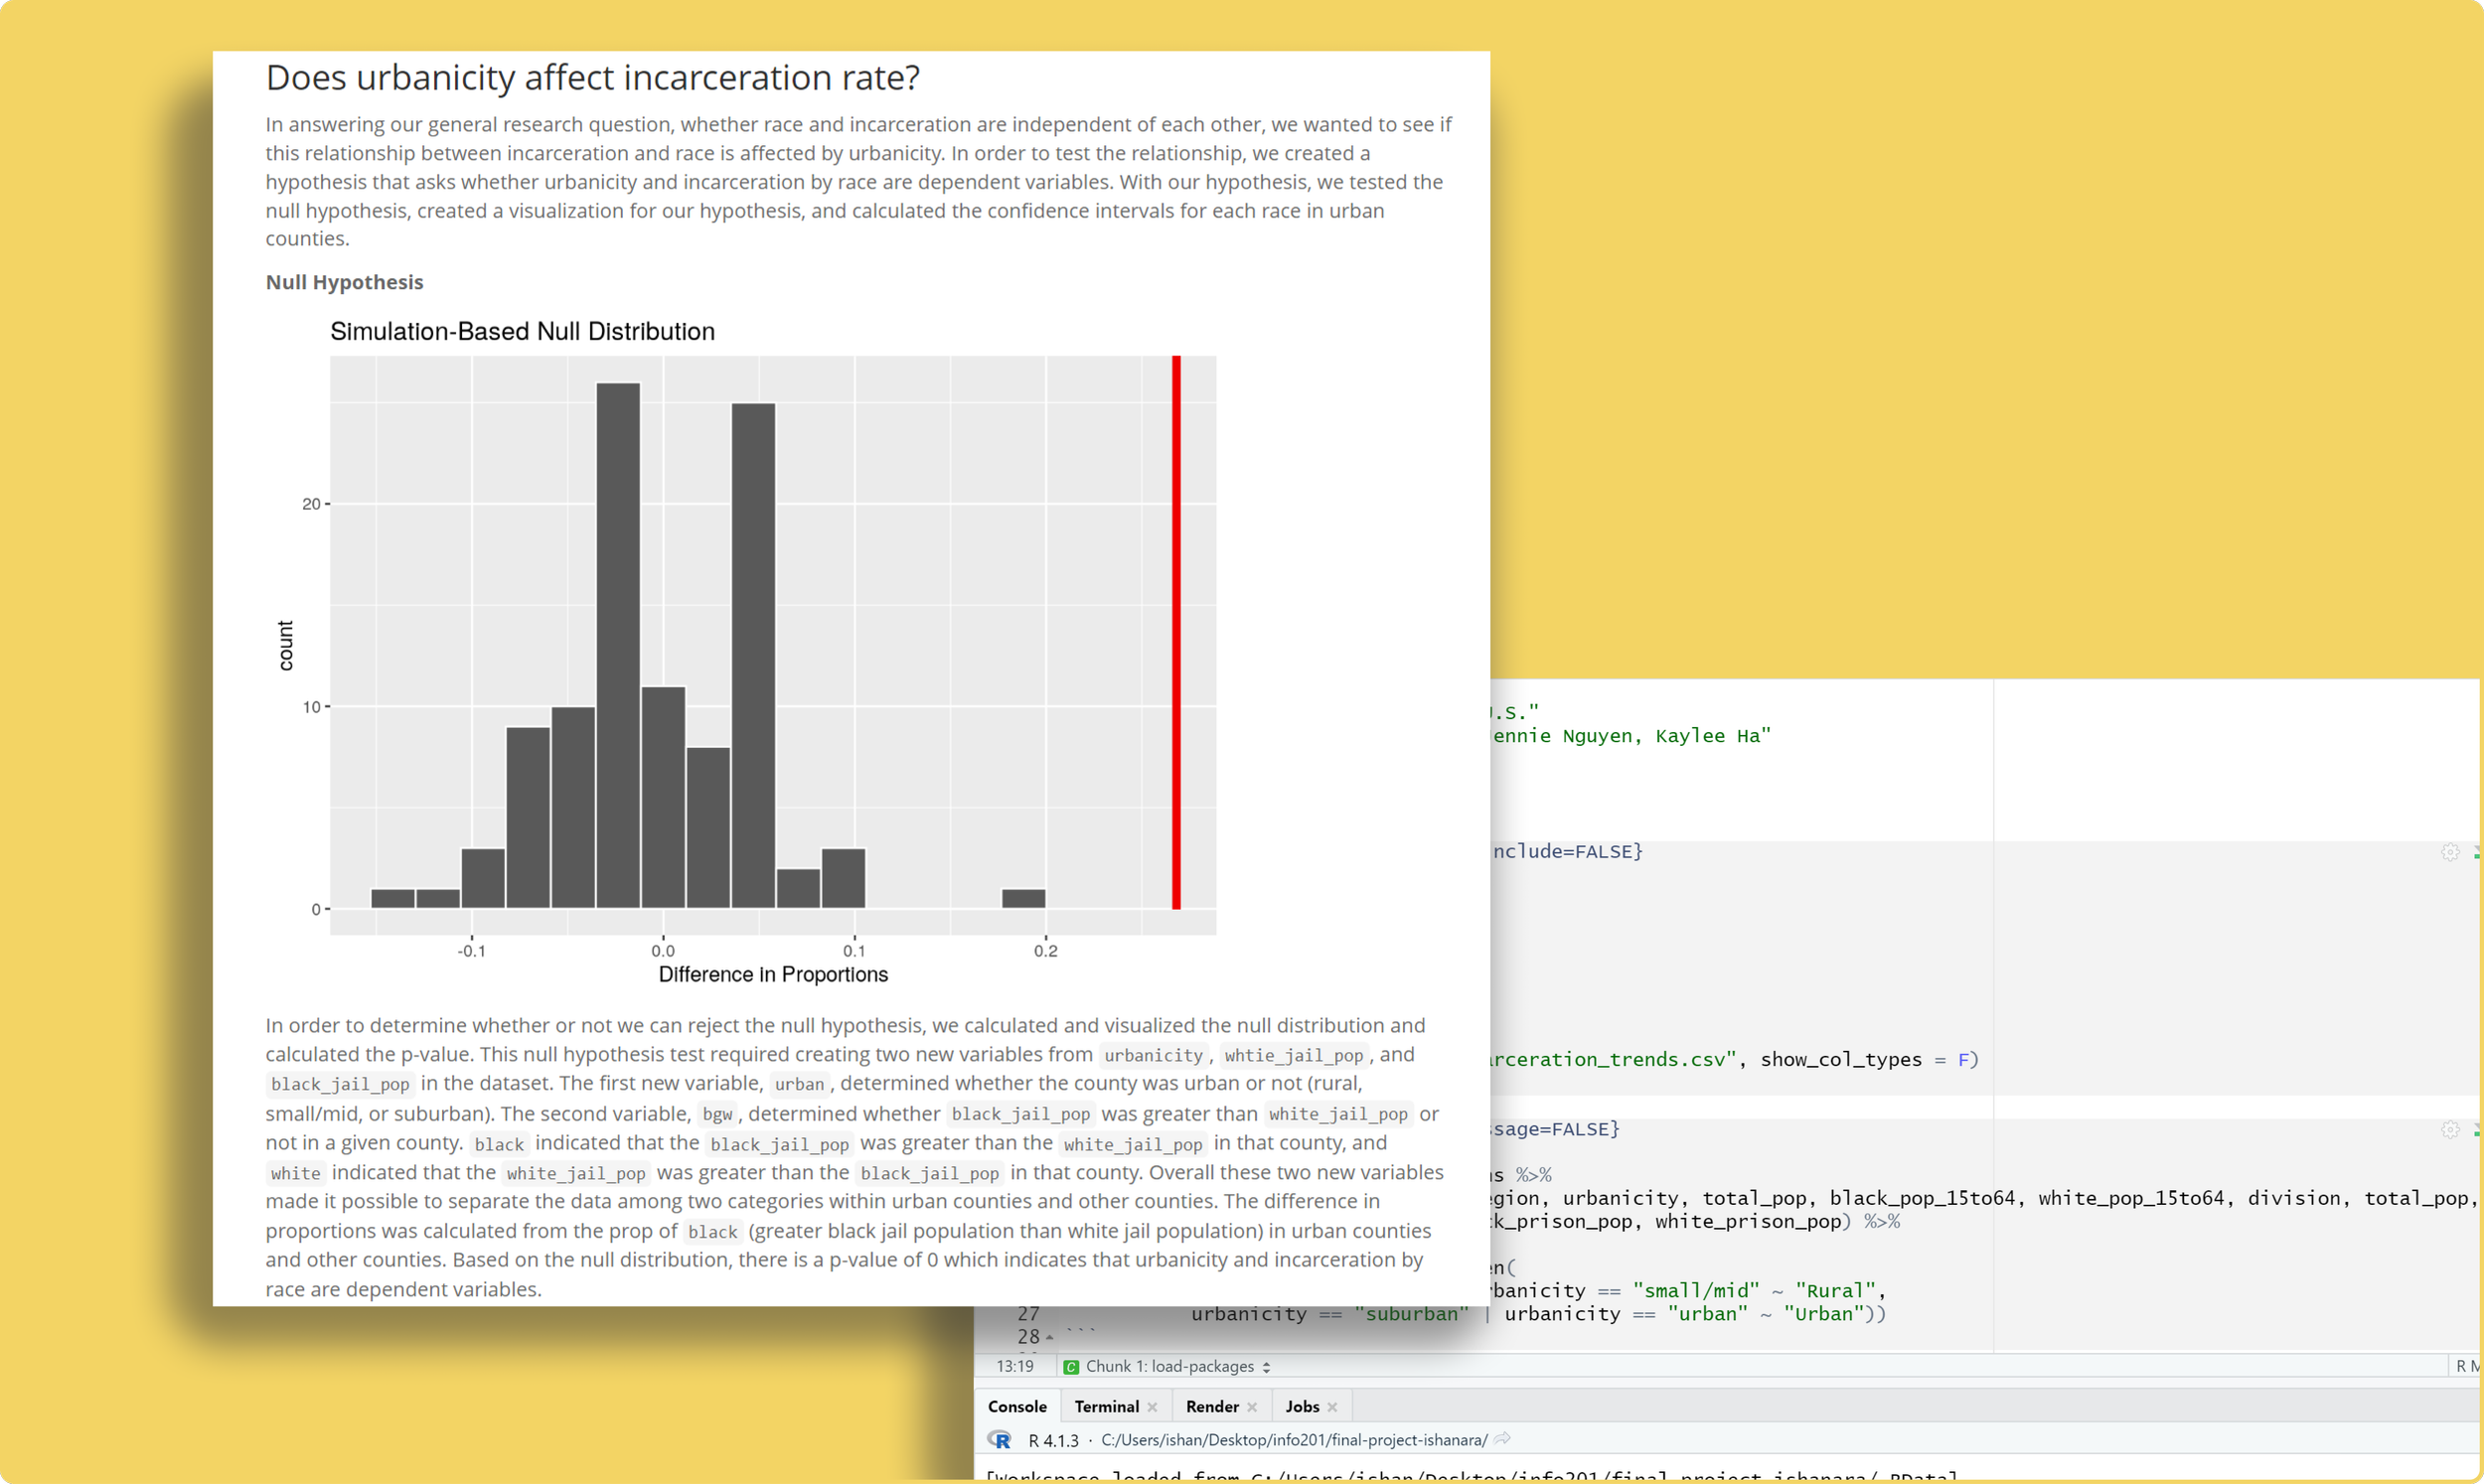Switch to the Terminal tab

tap(1106, 1407)
